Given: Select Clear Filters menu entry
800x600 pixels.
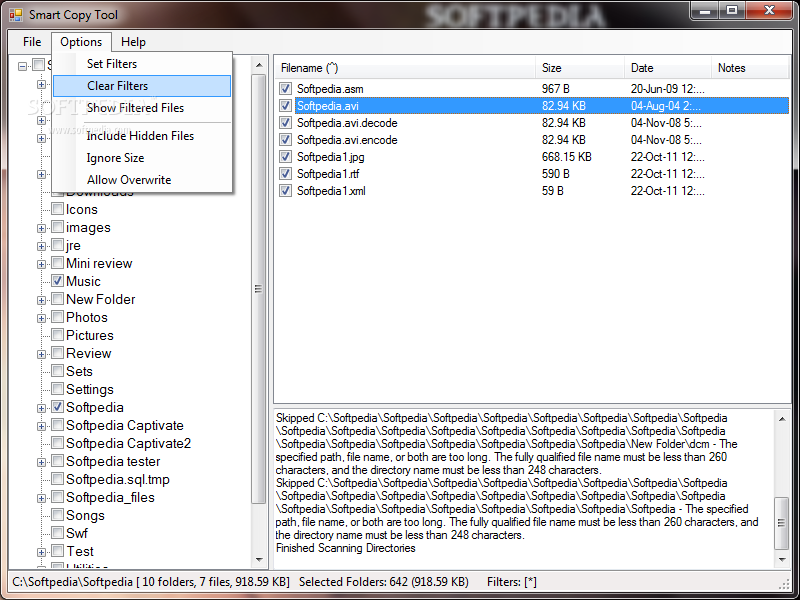Looking at the screenshot, I should [142, 86].
